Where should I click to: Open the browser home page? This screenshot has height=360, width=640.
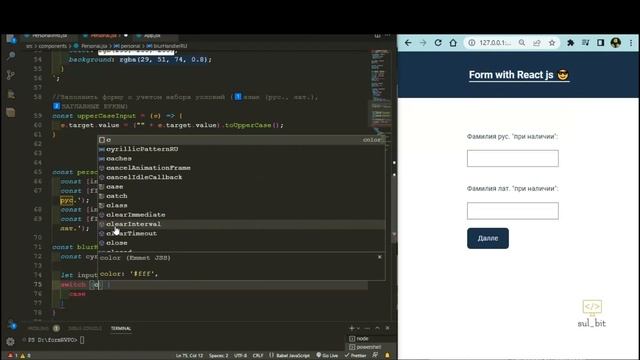tap(453, 42)
